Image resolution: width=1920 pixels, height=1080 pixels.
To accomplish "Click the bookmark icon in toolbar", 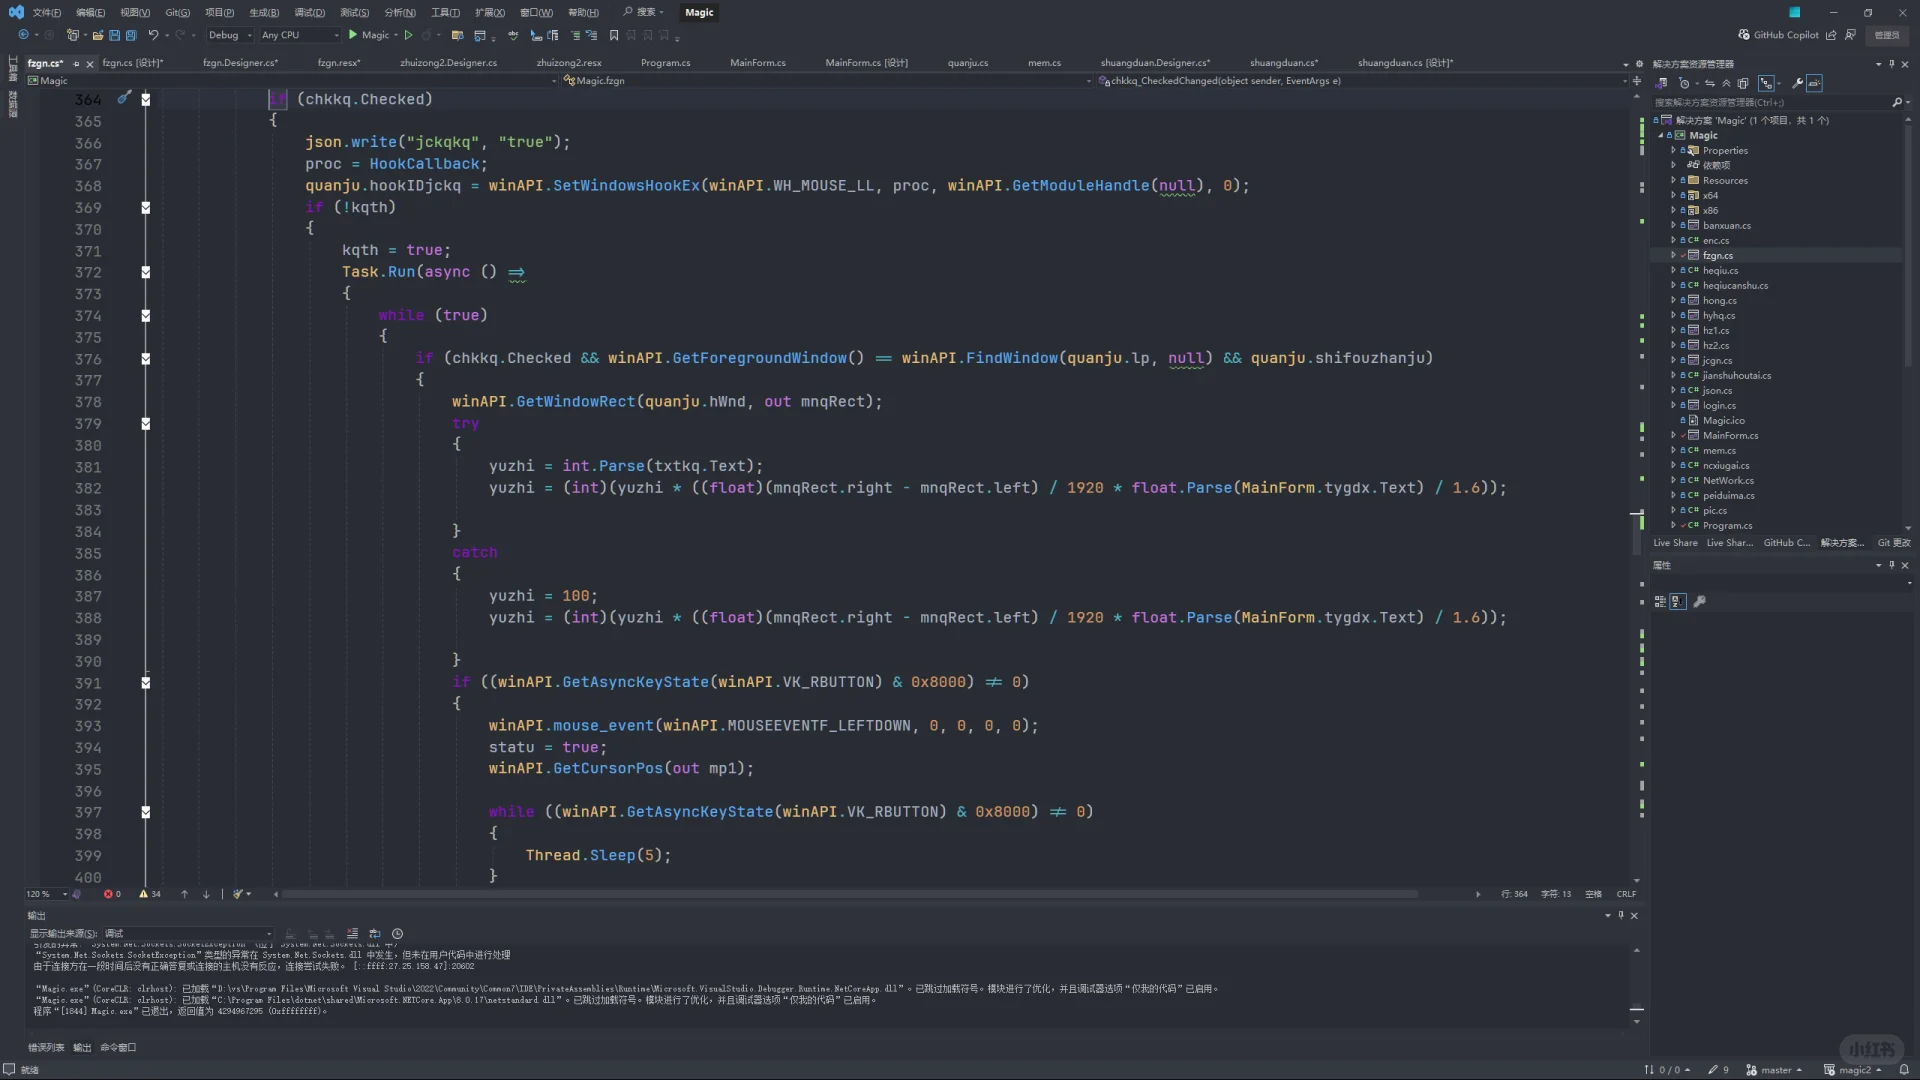I will (x=614, y=35).
